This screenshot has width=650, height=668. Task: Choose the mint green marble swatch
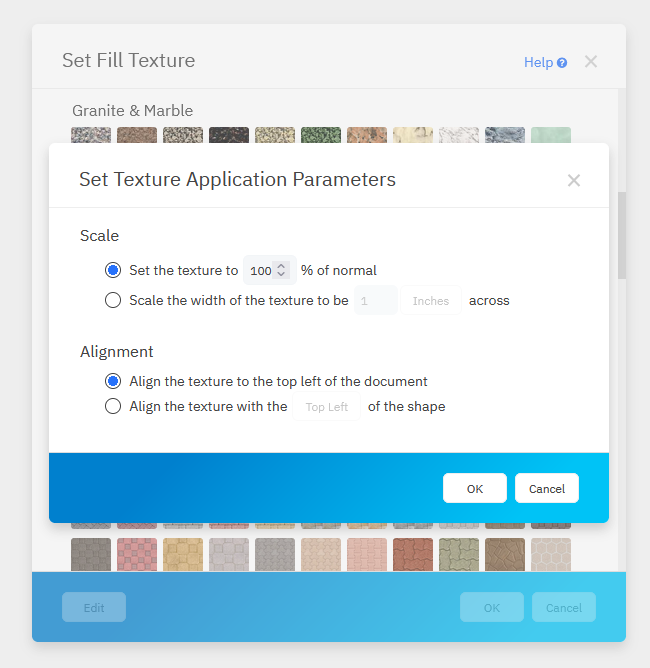pos(550,136)
